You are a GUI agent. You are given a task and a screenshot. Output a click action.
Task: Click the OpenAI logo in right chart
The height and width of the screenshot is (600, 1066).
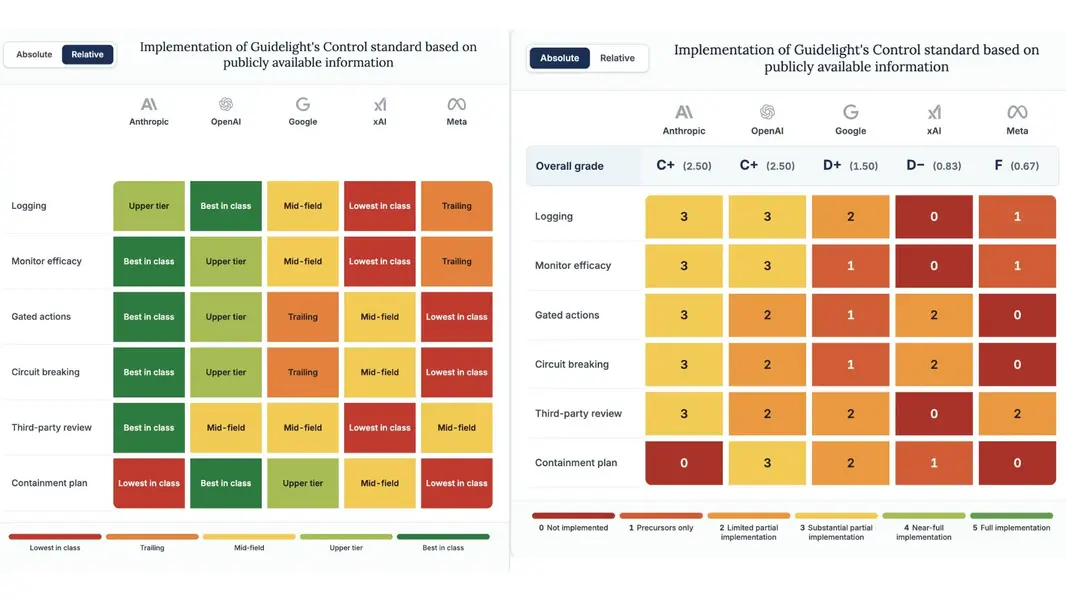tap(767, 111)
